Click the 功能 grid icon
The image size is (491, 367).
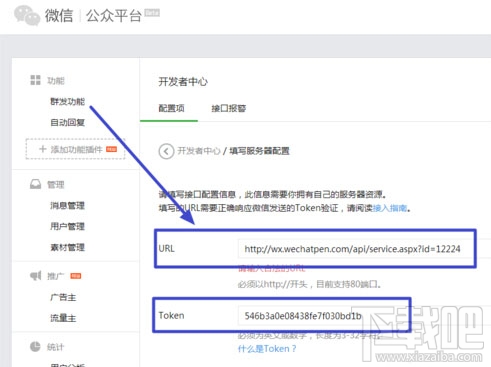click(x=35, y=80)
